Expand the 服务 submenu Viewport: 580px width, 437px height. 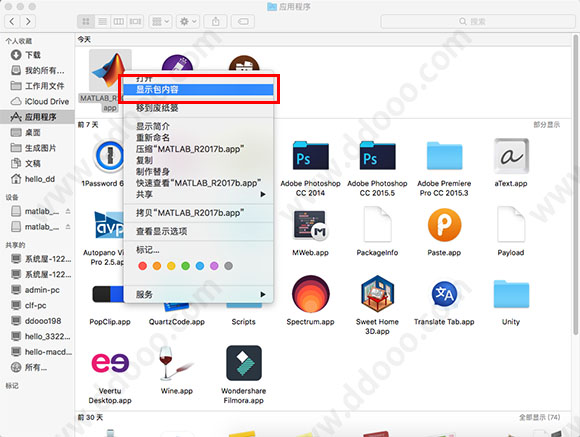(199, 295)
